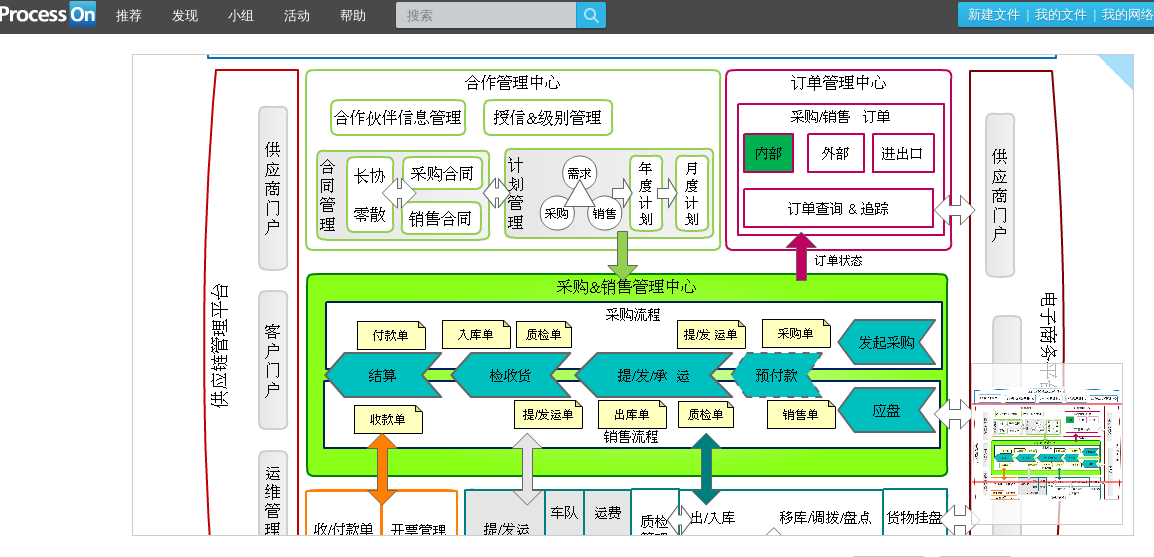Click the 发起采购 arrow shape

[x=887, y=342]
